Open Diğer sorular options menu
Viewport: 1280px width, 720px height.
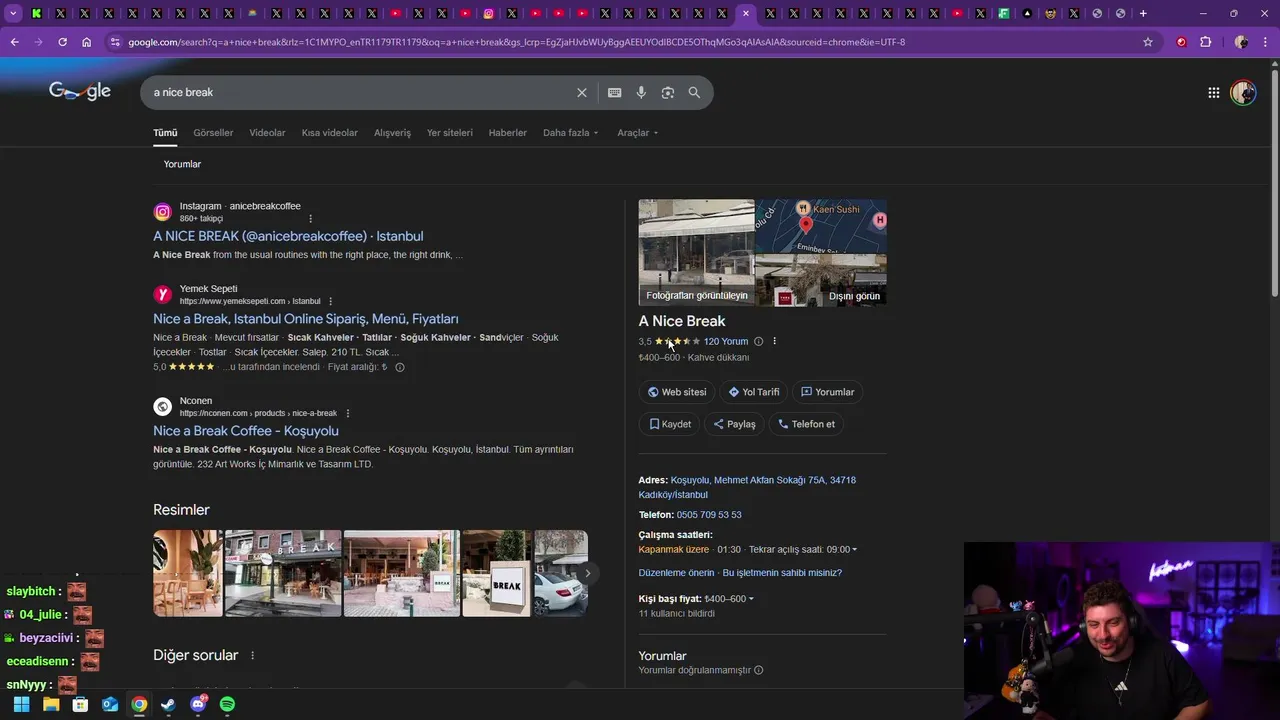[x=252, y=655]
